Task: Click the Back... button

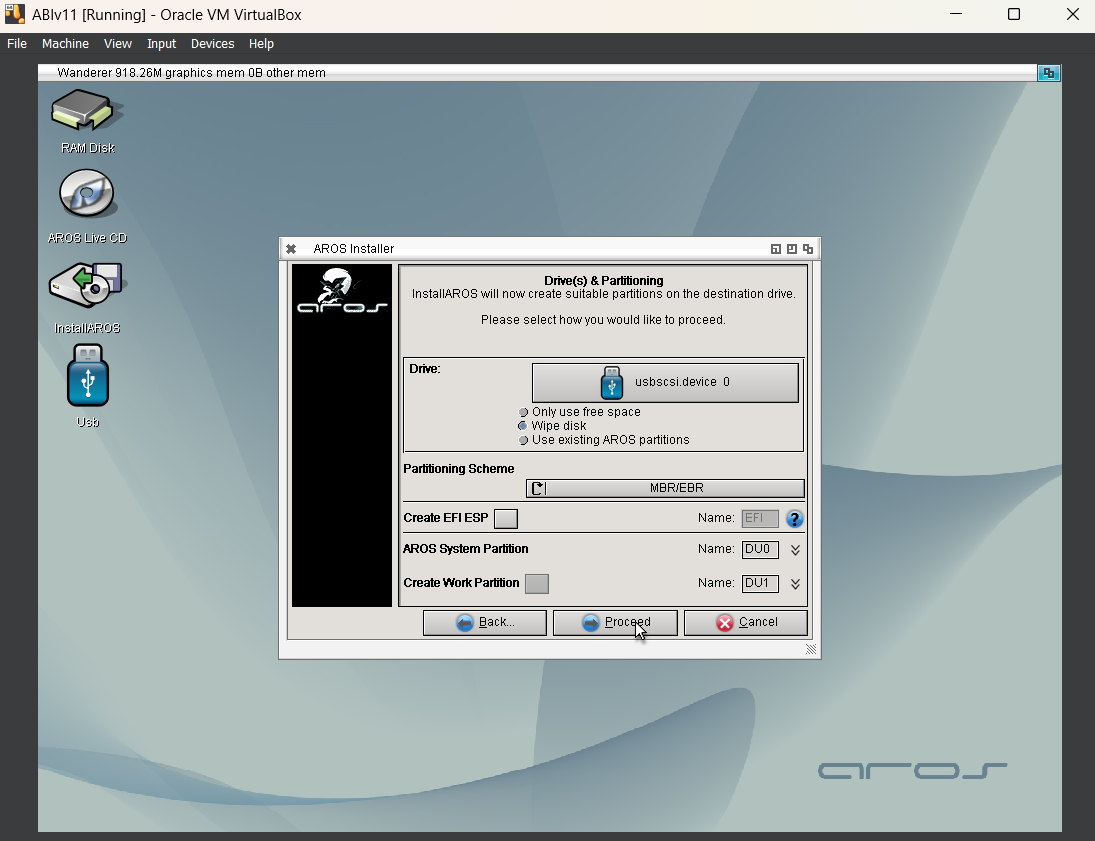Action: tap(485, 622)
